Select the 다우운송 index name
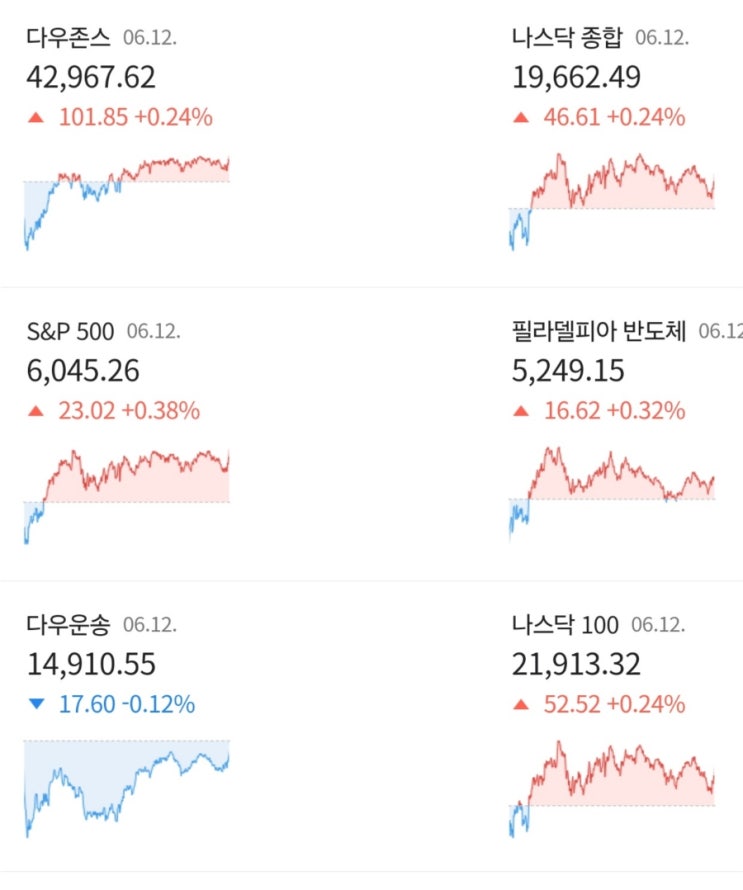 coord(69,624)
